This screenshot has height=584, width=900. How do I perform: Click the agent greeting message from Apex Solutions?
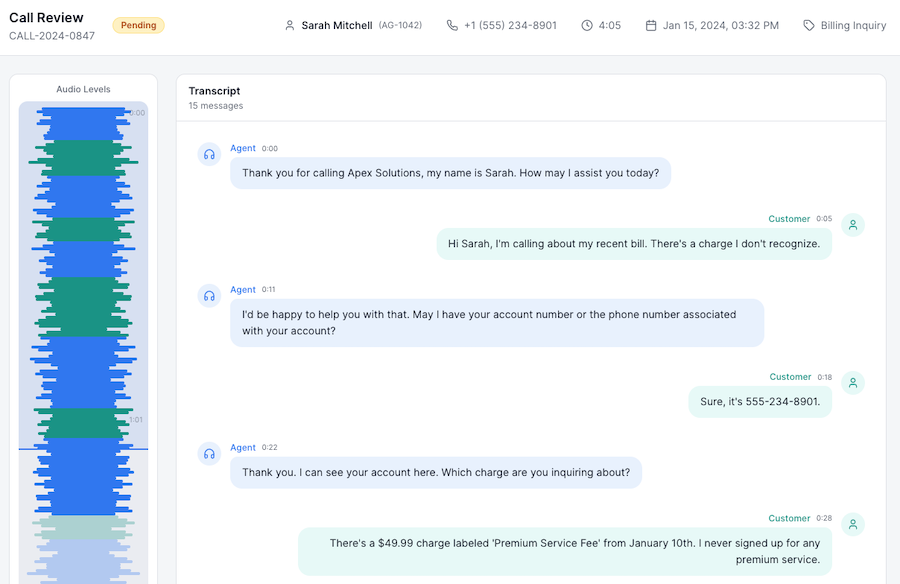pyautogui.click(x=450, y=173)
